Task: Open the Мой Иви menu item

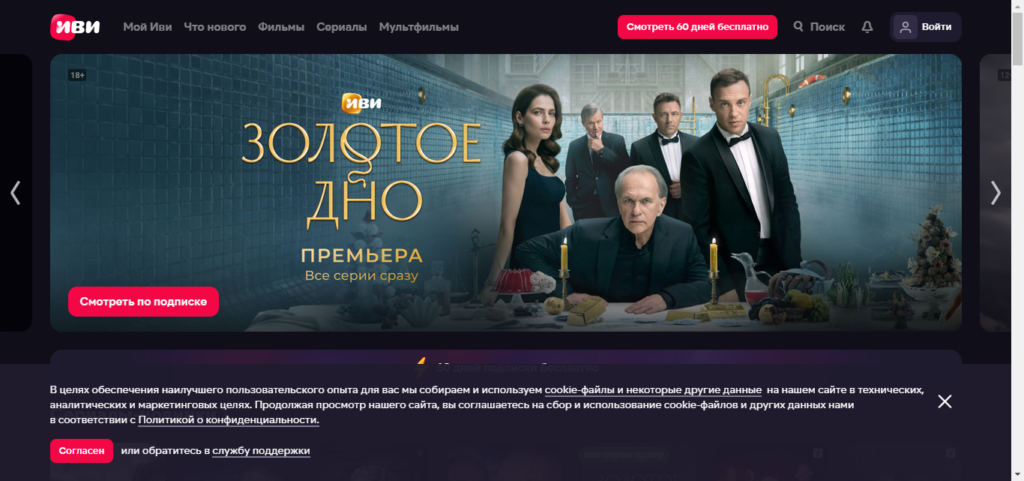Action: (148, 27)
